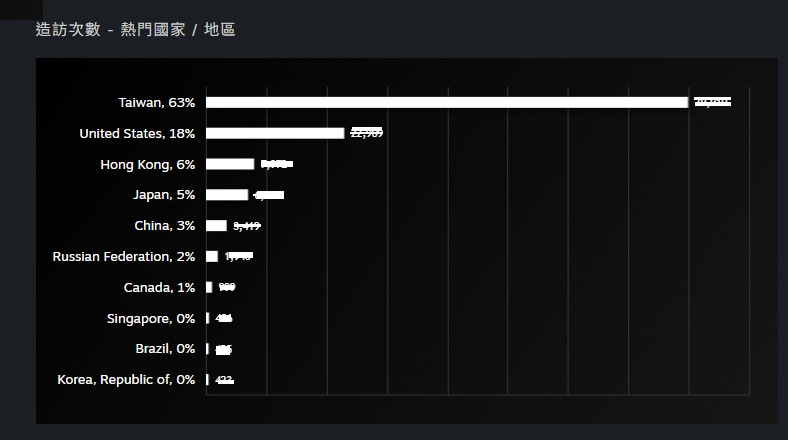This screenshot has width=788, height=440.
Task: Click the United States bar
Action: [275, 133]
